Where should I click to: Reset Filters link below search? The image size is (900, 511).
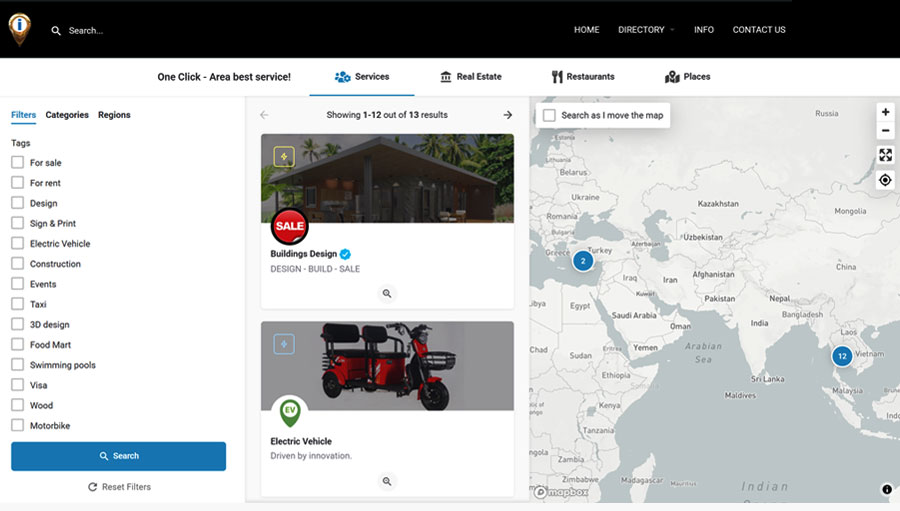click(x=118, y=487)
